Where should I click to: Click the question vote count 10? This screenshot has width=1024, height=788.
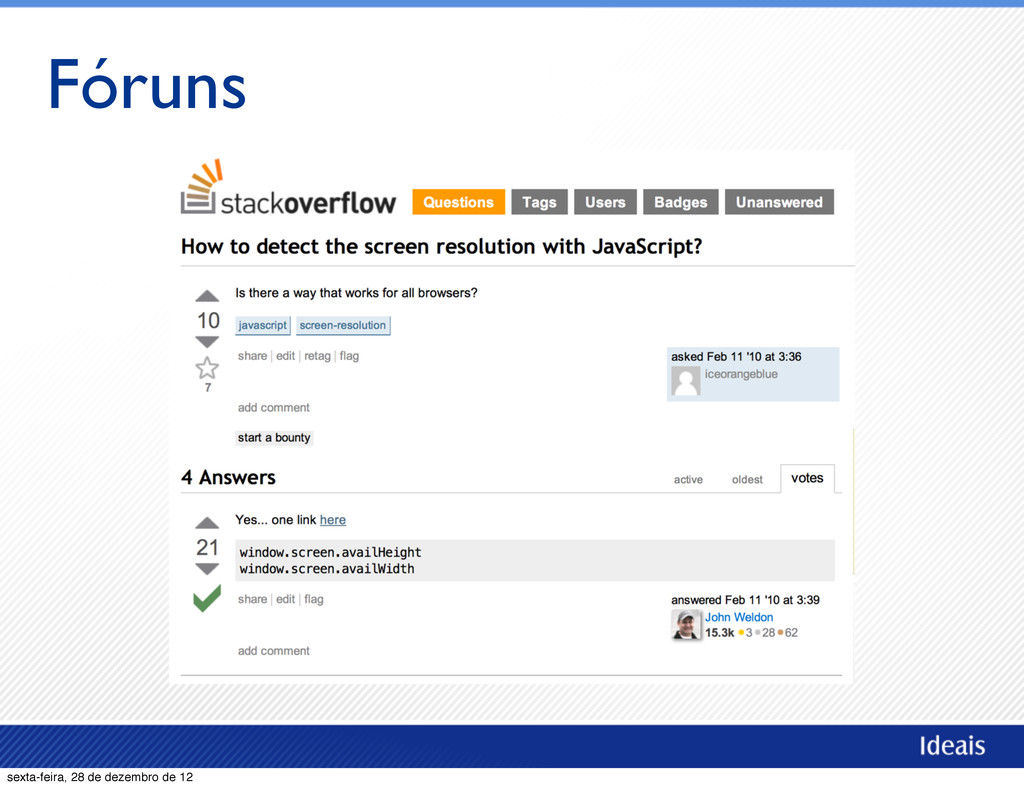tap(208, 321)
